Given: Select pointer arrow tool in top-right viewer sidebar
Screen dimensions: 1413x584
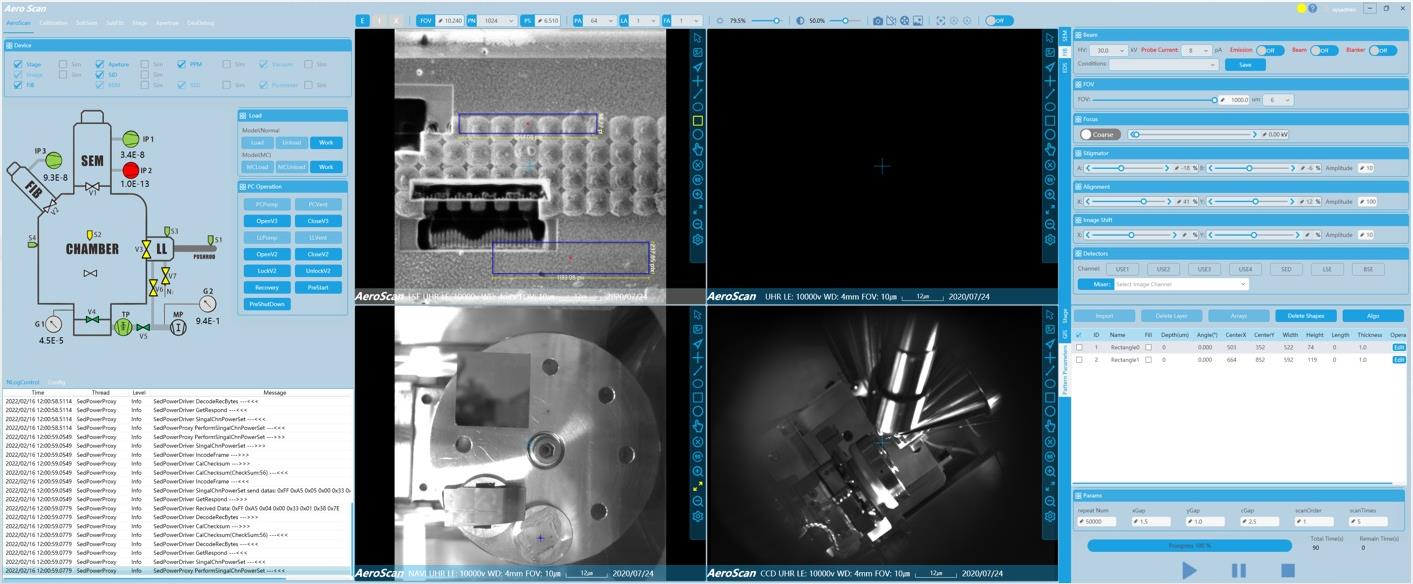Looking at the screenshot, I should (x=1049, y=37).
